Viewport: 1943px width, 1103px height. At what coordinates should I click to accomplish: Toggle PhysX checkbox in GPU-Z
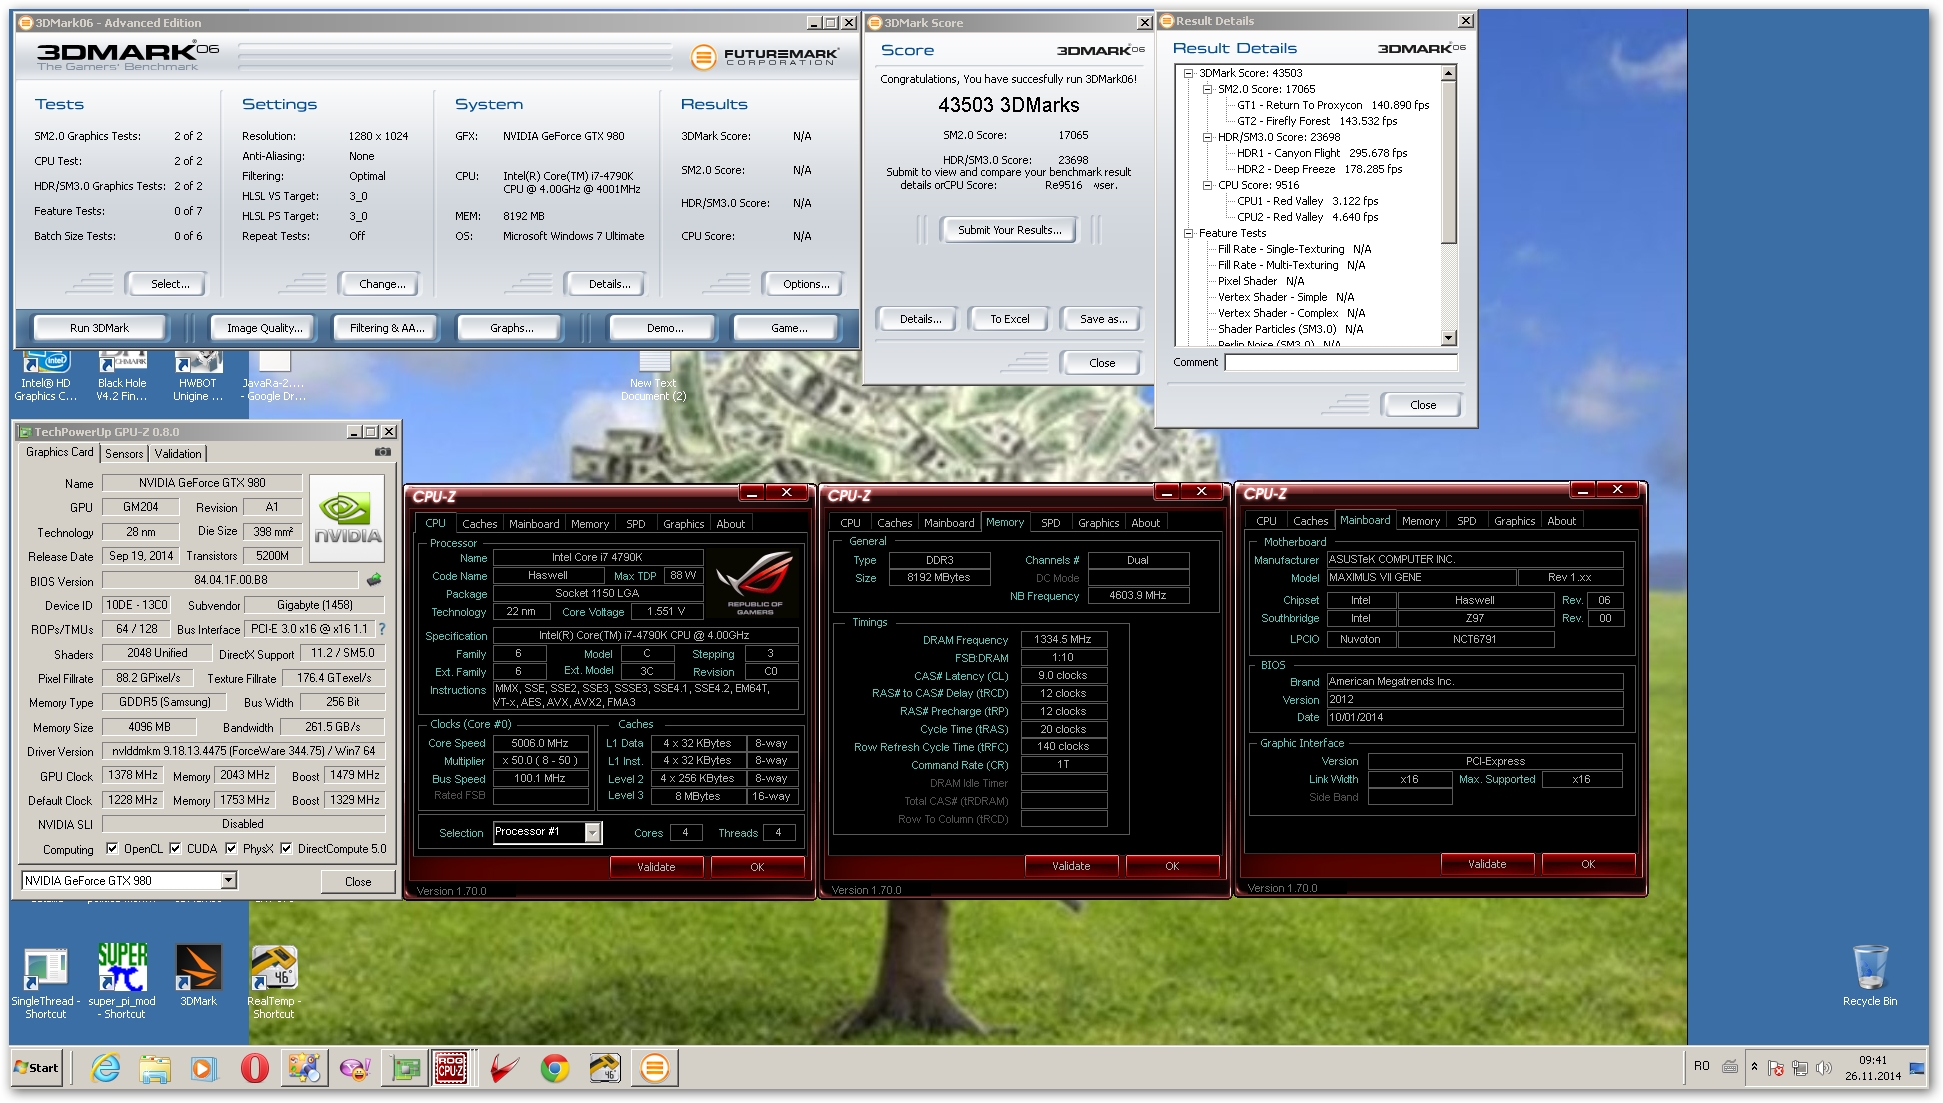231,848
